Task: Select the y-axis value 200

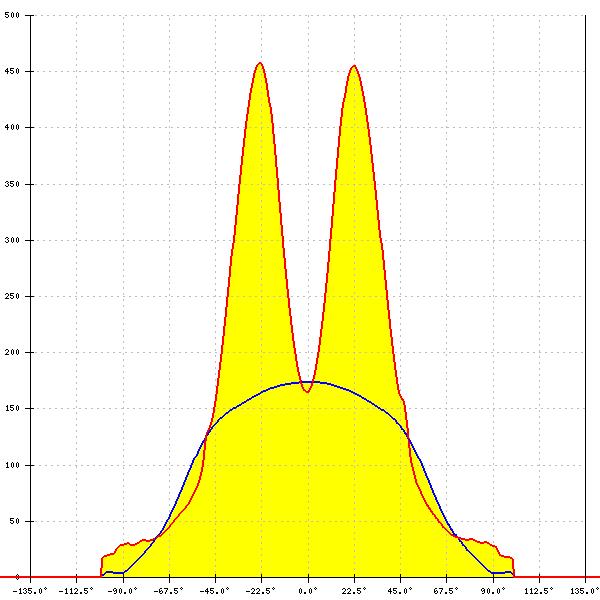Action: click(11, 352)
